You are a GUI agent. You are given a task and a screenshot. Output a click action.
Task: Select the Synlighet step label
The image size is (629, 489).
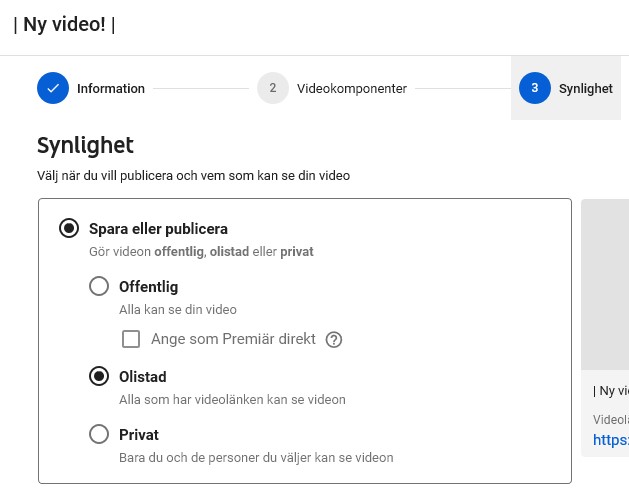tap(586, 89)
